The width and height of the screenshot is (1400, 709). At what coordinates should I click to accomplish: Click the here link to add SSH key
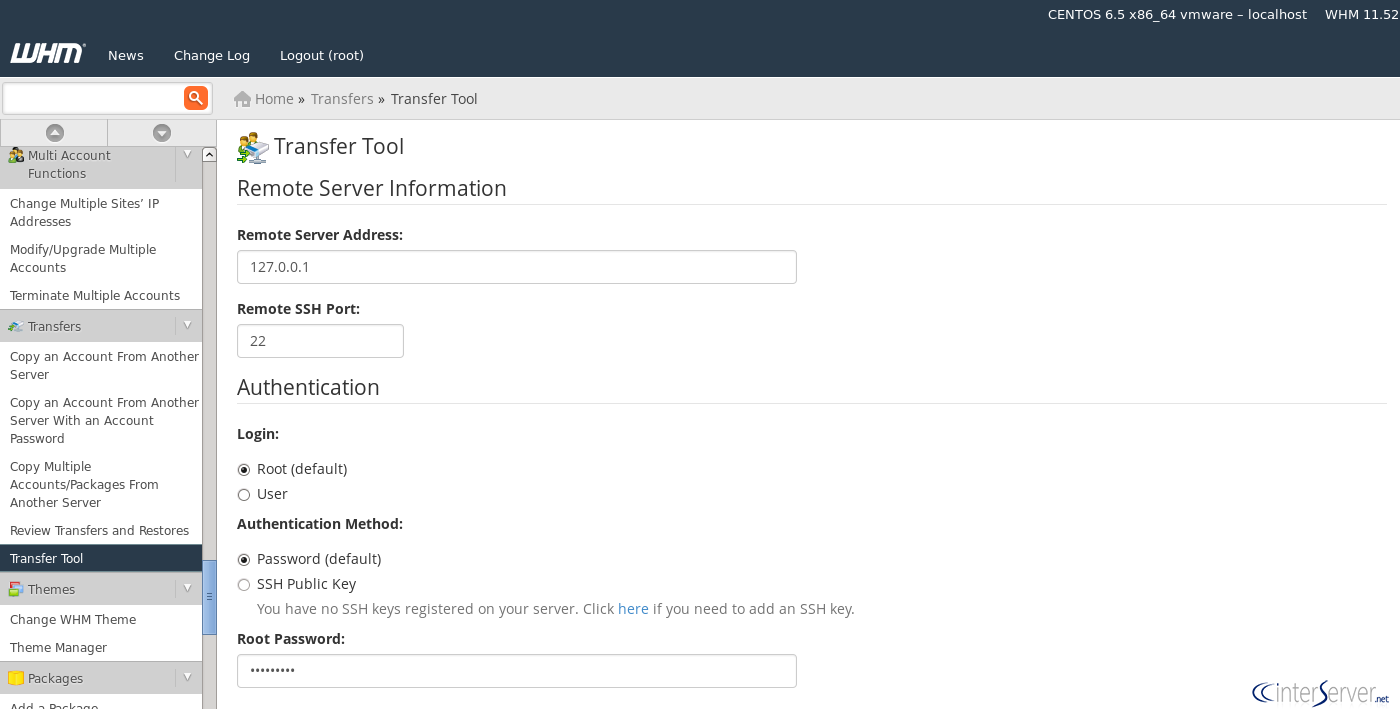(633, 608)
